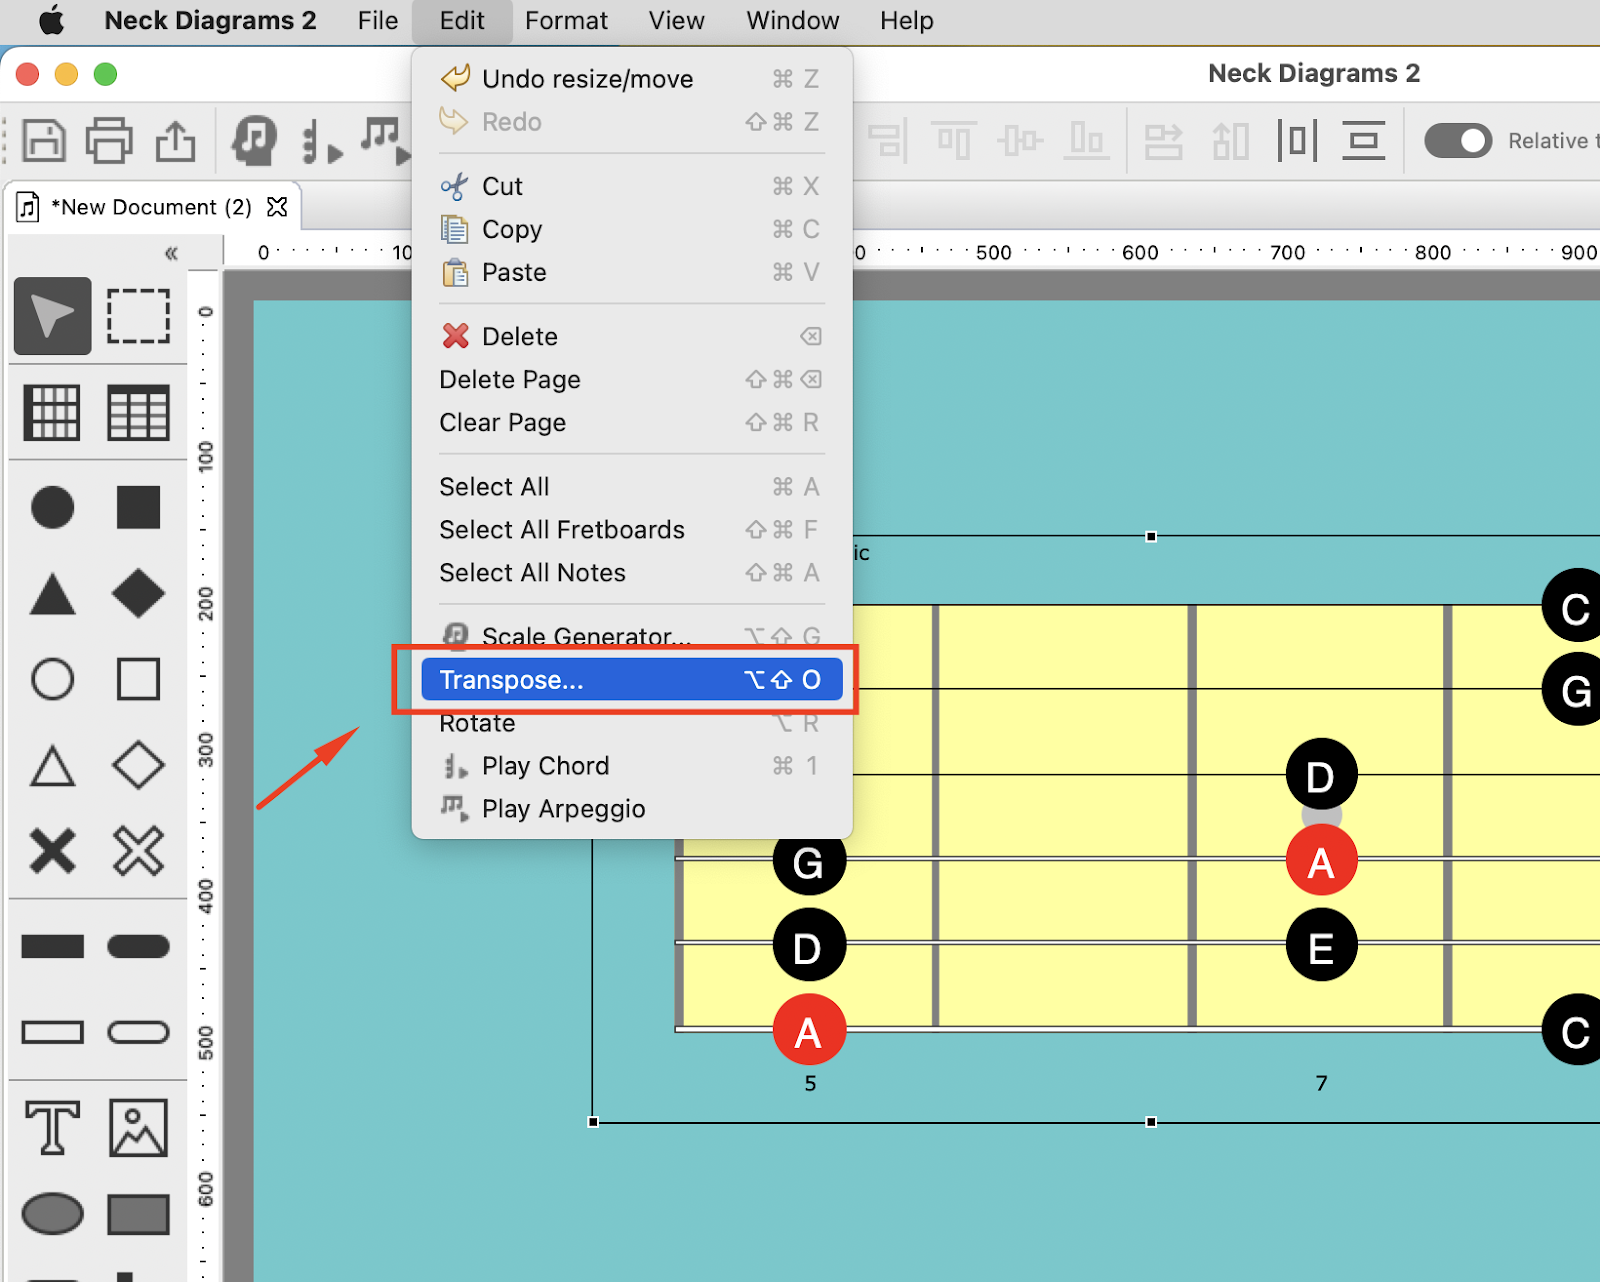
Task: Pick the filled circle note marker
Action: [52, 508]
